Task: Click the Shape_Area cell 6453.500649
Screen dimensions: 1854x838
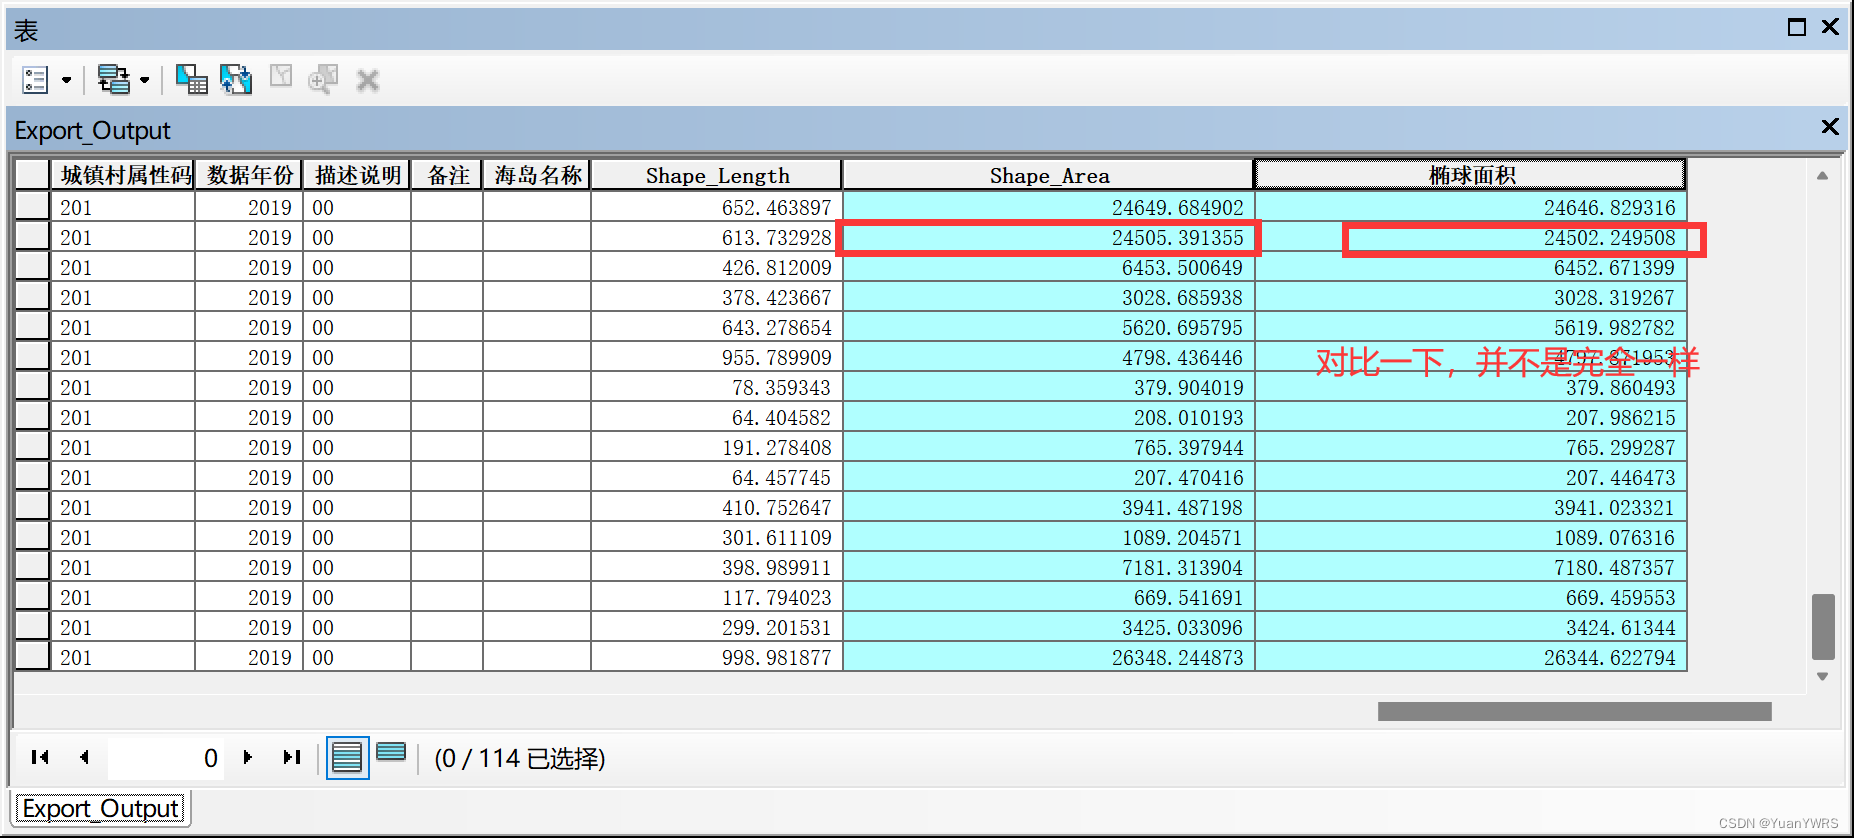Action: (x=1049, y=267)
